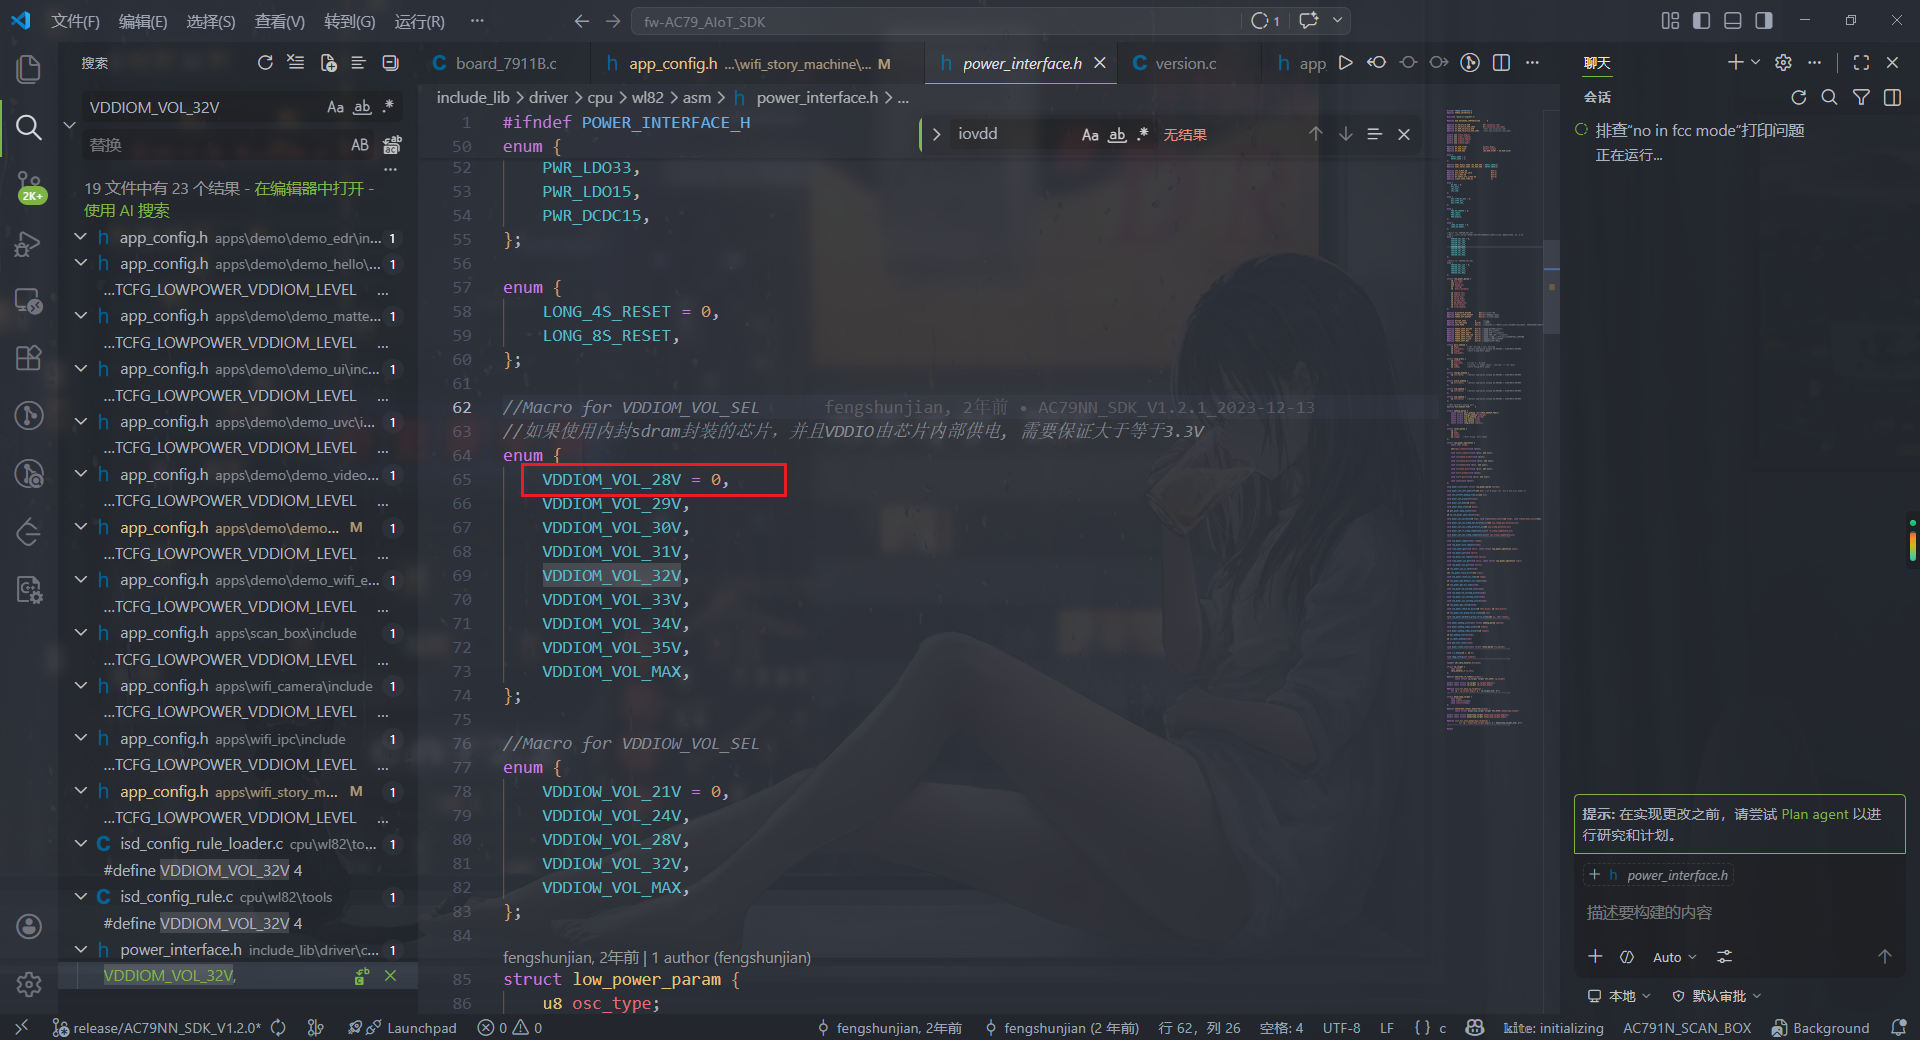Open Manage settings gear in activity bar
The height and width of the screenshot is (1040, 1920).
click(29, 985)
